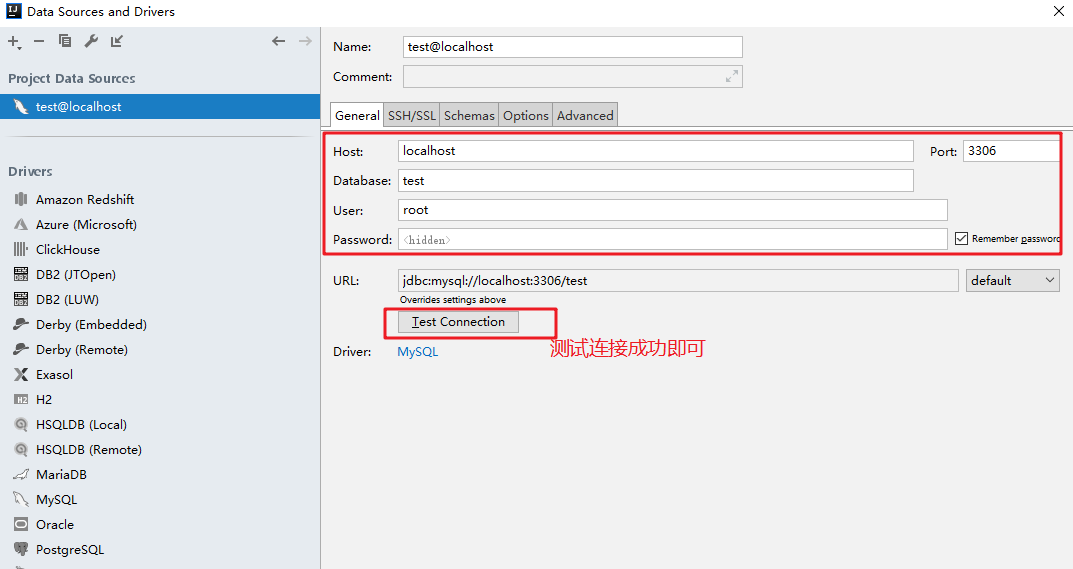The height and width of the screenshot is (569, 1073).
Task: Click the Database field containing test
Action: (x=656, y=181)
